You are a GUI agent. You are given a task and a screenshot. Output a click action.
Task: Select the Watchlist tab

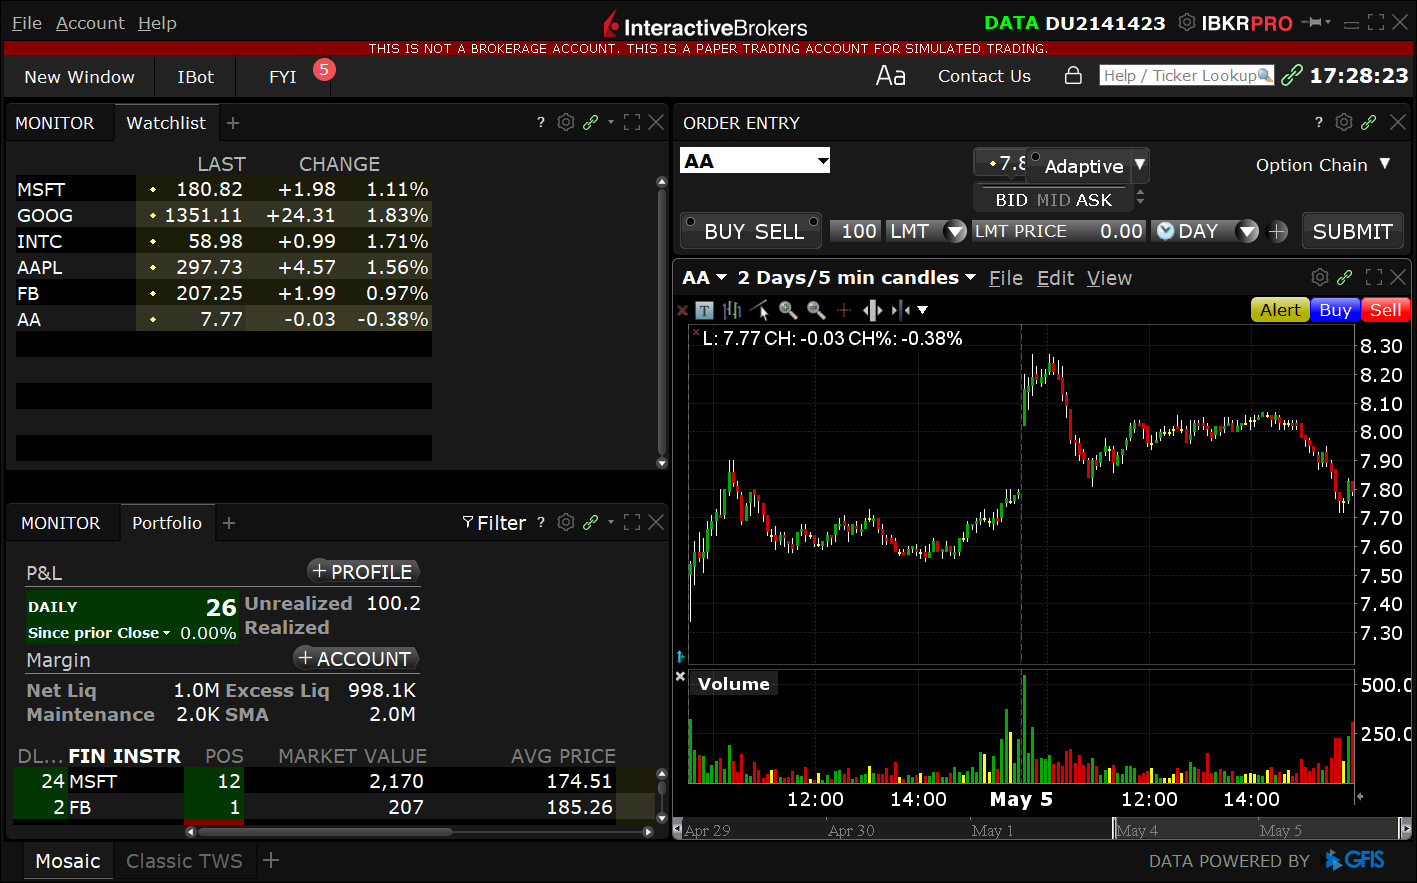click(166, 123)
